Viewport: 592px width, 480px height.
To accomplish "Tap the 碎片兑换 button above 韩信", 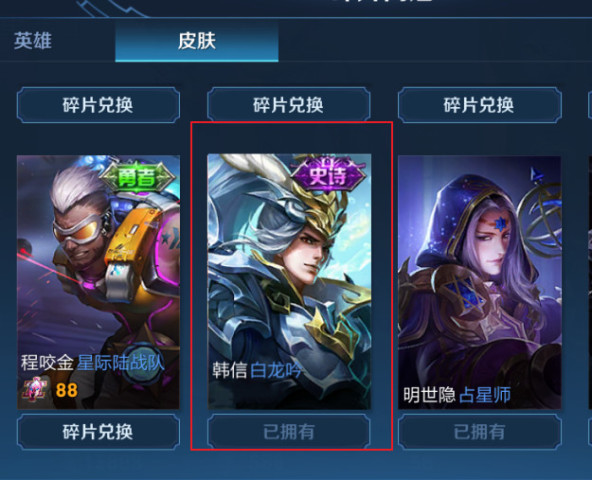I will (288, 105).
